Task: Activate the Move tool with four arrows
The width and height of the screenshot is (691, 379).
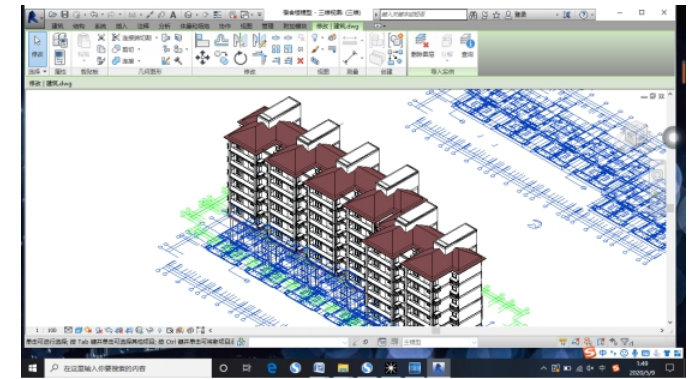Action: coord(202,58)
